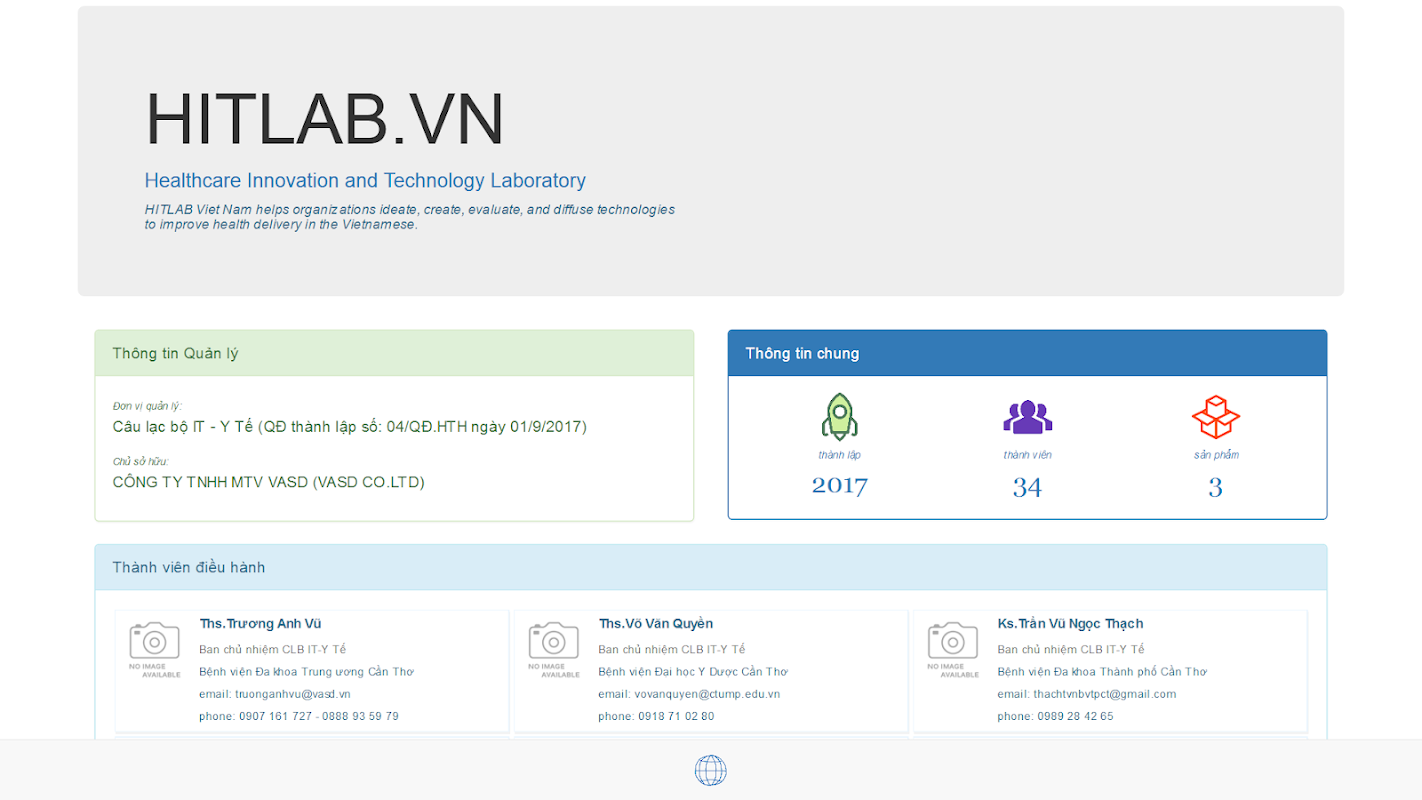
Task: Click the Đơn vị quản lý label
Action: pos(147,406)
